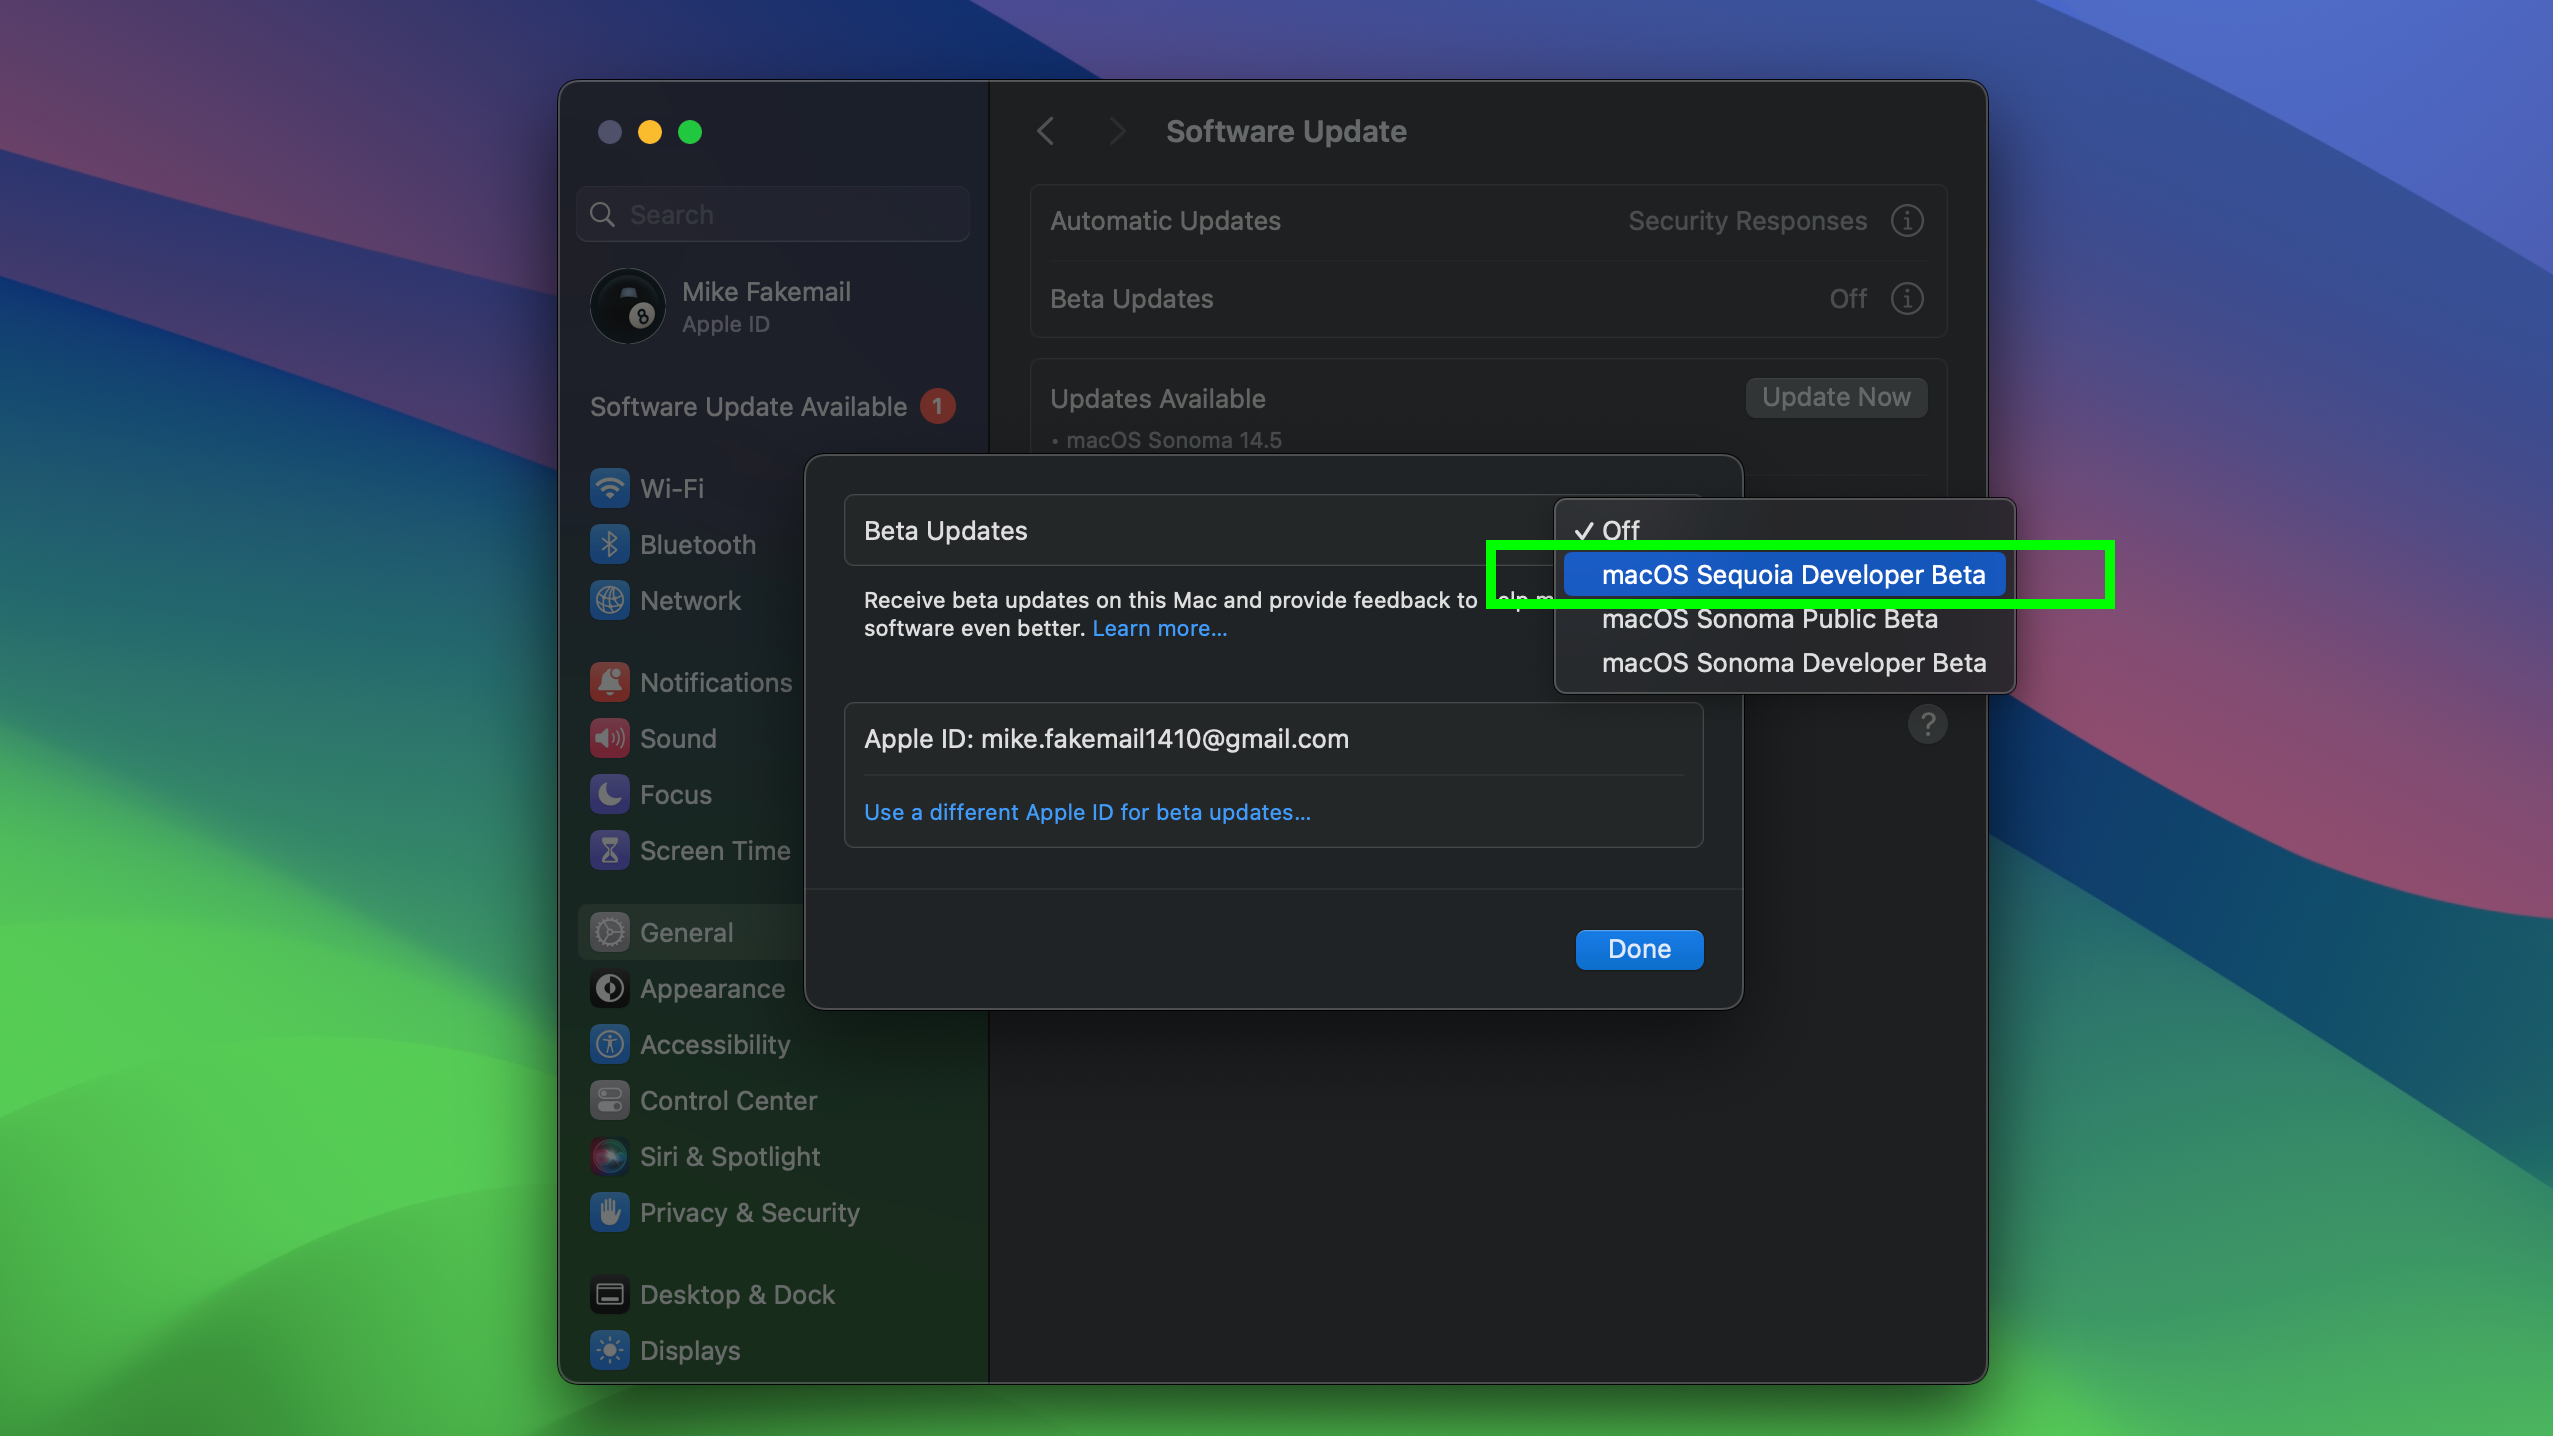Click the Network globe icon
Image resolution: width=2553 pixels, height=1436 pixels.
[611, 600]
